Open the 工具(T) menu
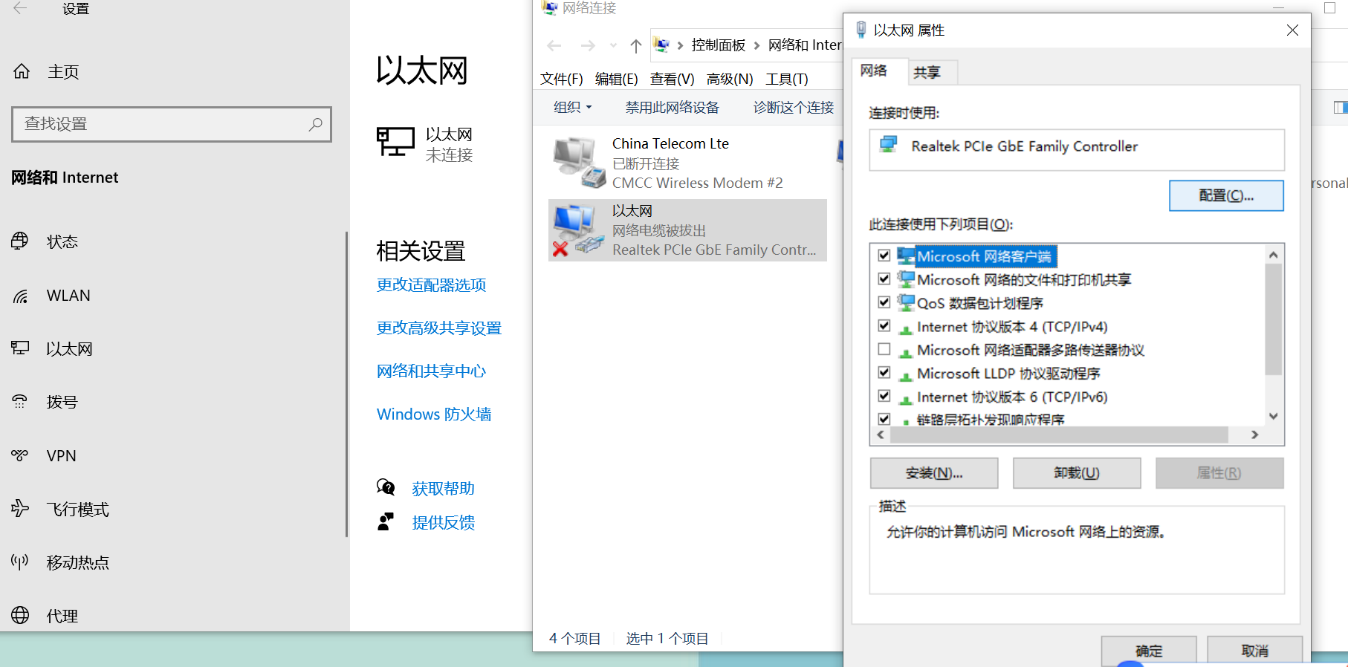This screenshot has height=667, width=1348. (x=787, y=79)
